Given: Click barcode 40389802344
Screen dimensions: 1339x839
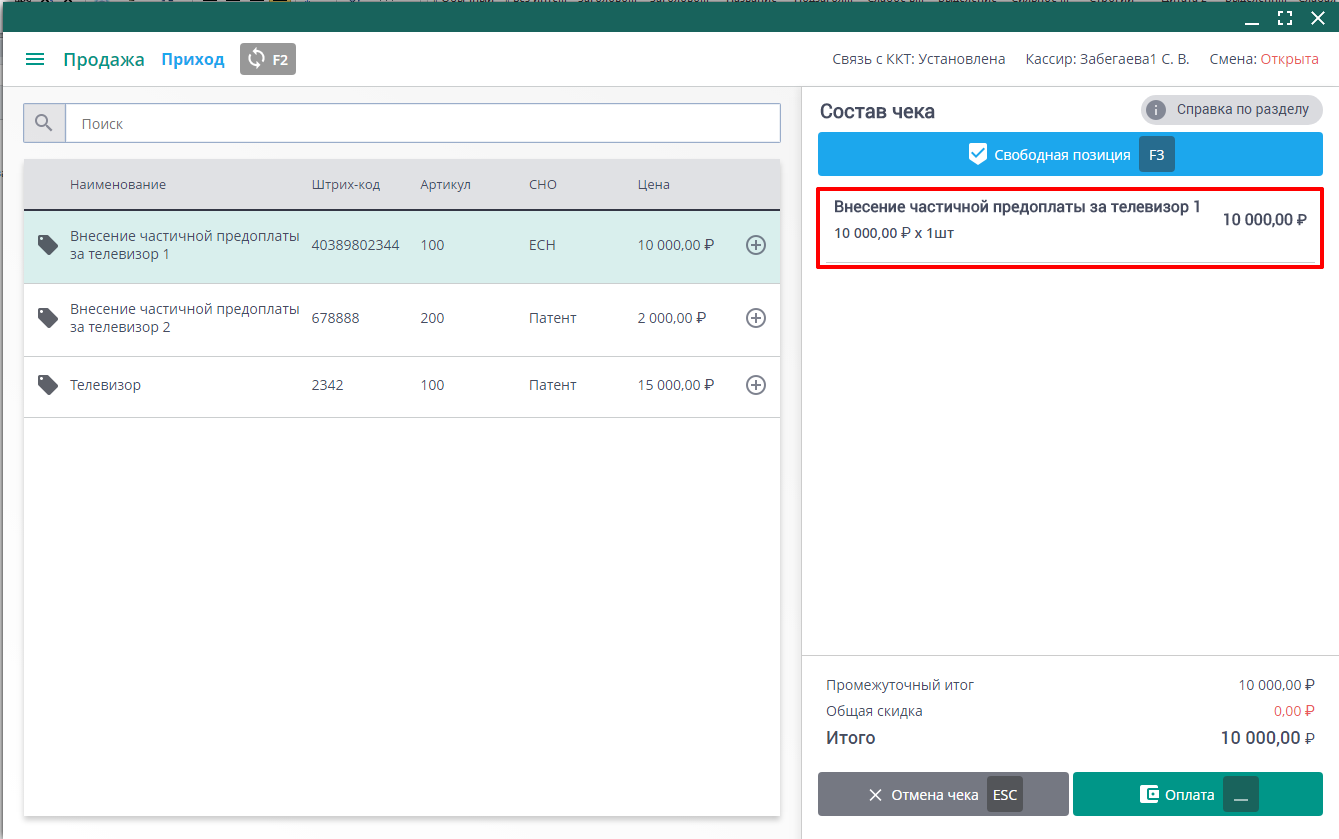Looking at the screenshot, I should [355, 245].
